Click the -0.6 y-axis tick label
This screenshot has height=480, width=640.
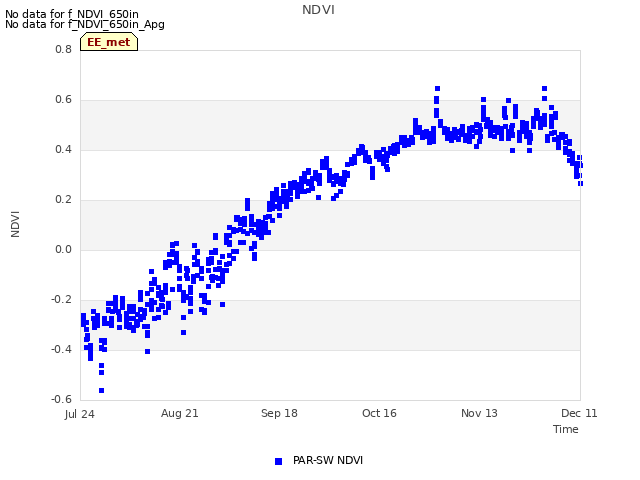pos(61,399)
